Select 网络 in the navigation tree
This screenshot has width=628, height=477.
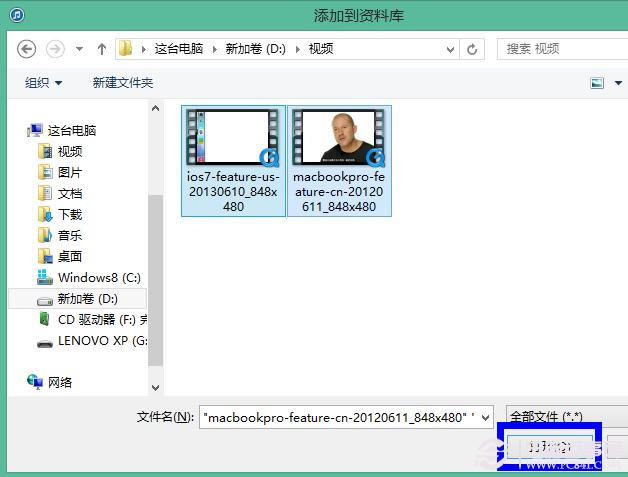click(50, 382)
